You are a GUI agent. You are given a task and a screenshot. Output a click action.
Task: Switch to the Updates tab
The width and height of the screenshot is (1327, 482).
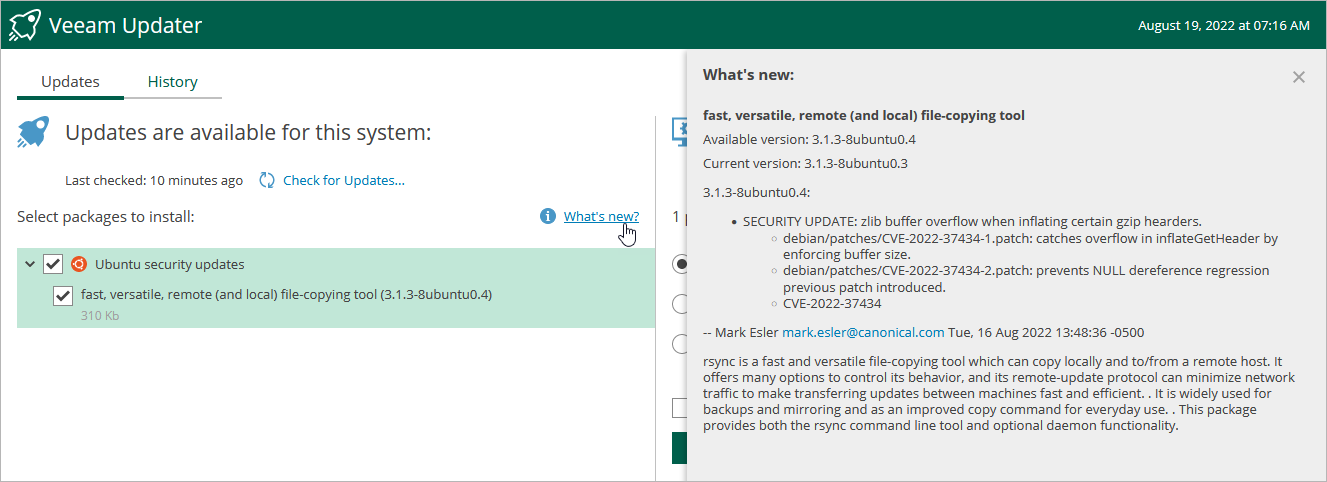(x=70, y=82)
